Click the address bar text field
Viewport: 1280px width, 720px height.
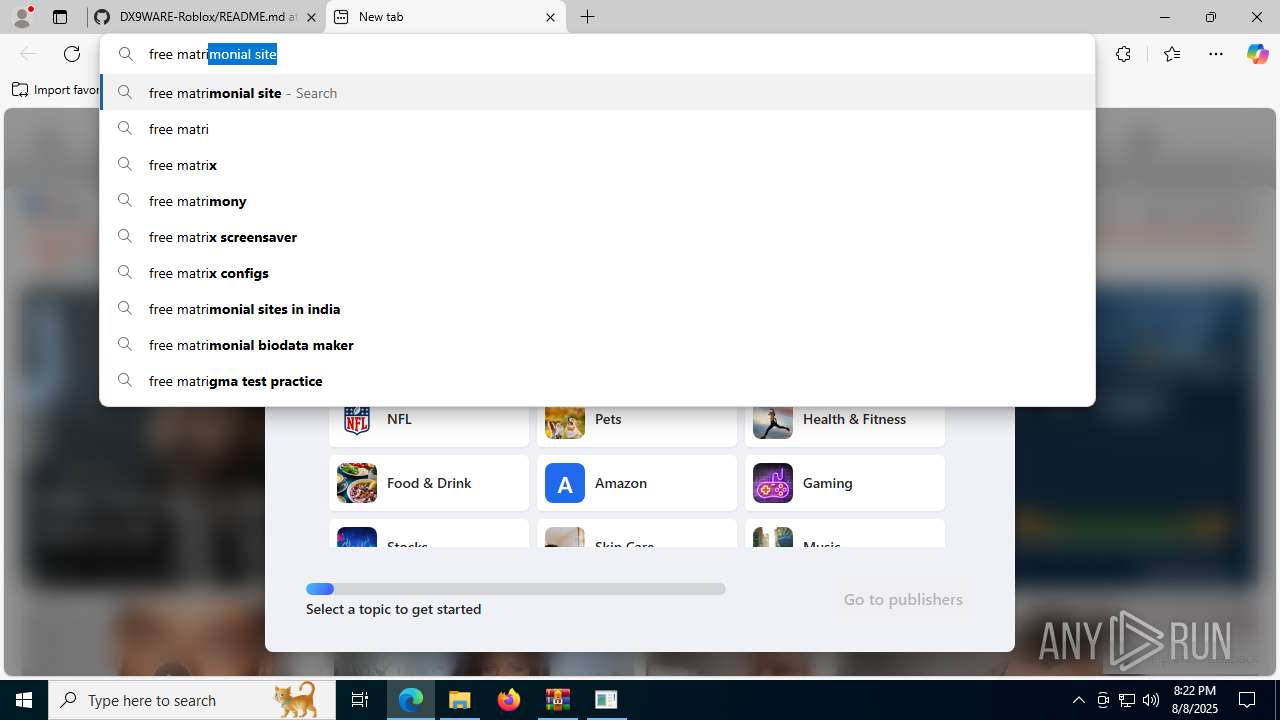point(597,54)
